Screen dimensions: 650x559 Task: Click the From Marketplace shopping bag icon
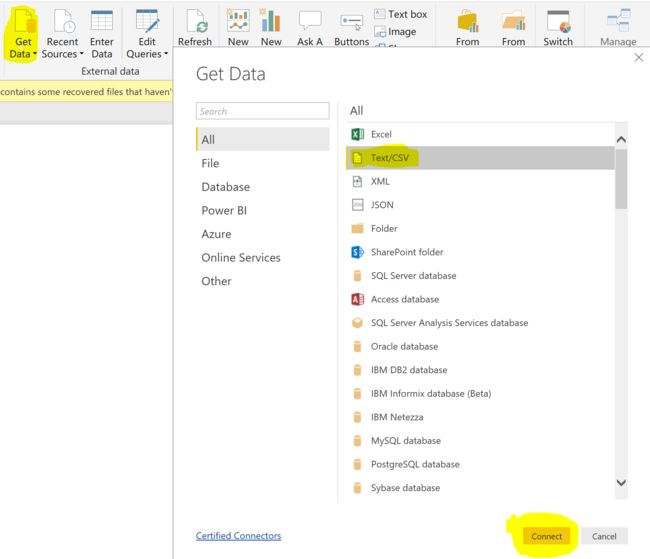(x=468, y=22)
